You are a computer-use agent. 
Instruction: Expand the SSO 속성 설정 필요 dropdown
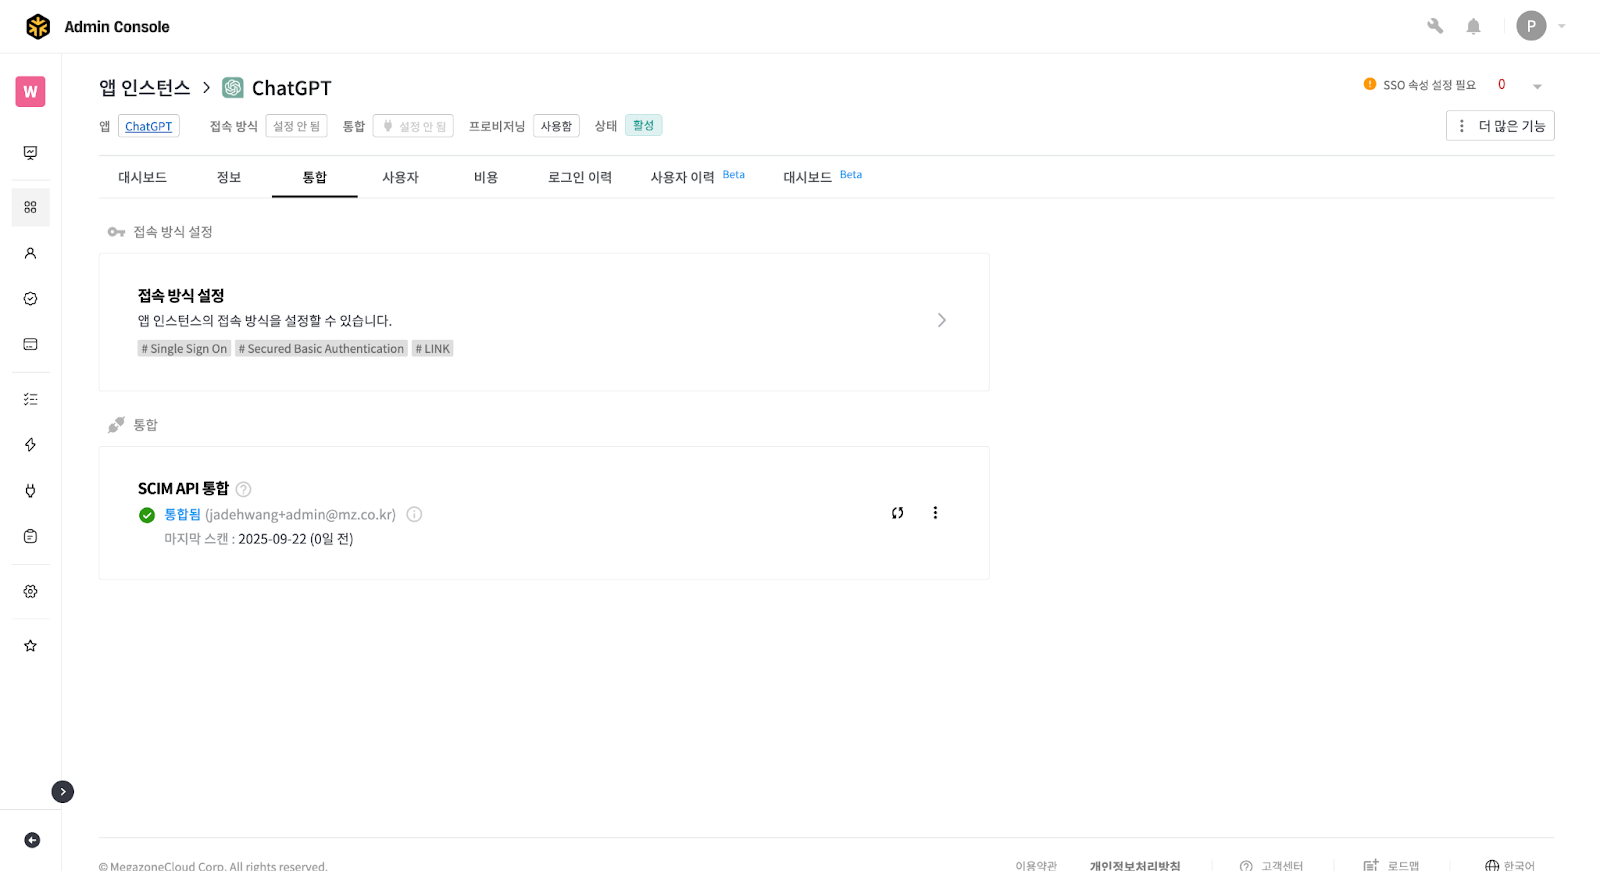point(1537,86)
